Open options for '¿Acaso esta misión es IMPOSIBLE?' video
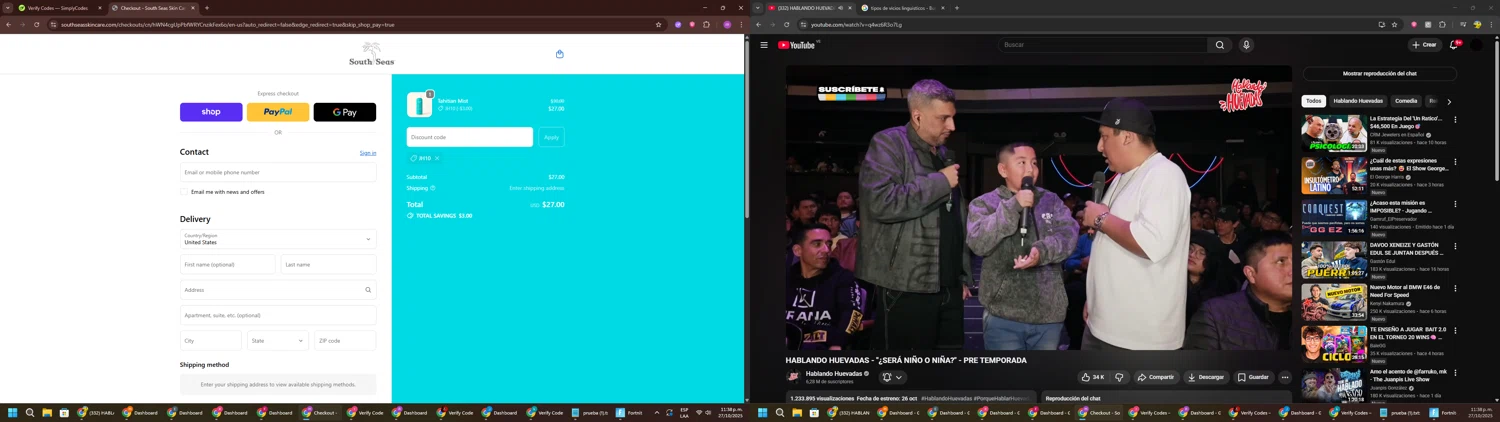The image size is (1500, 422). click(1455, 204)
